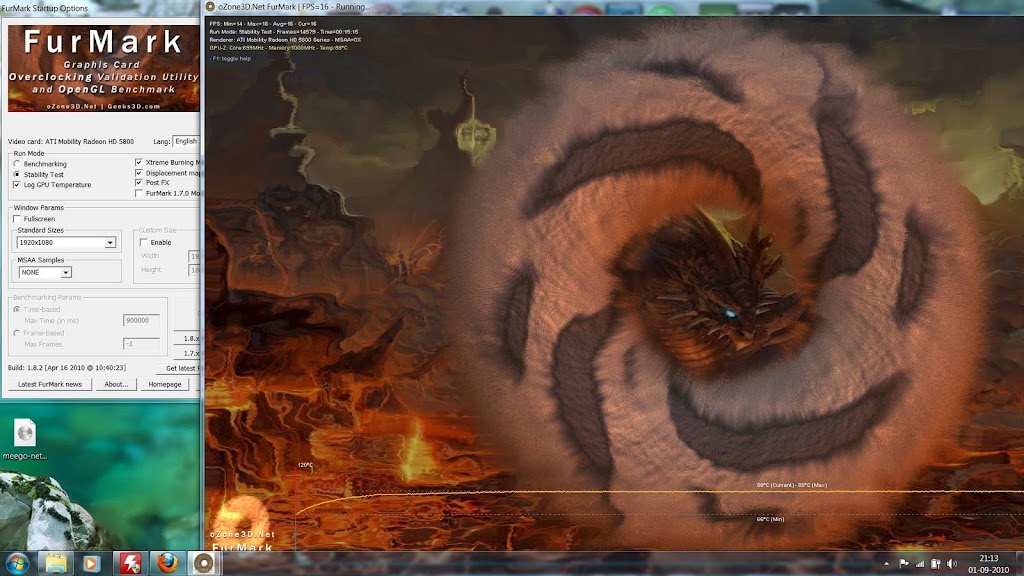This screenshot has width=1024, height=576.
Task: Toggle the Post FX checkbox
Action: [x=138, y=183]
